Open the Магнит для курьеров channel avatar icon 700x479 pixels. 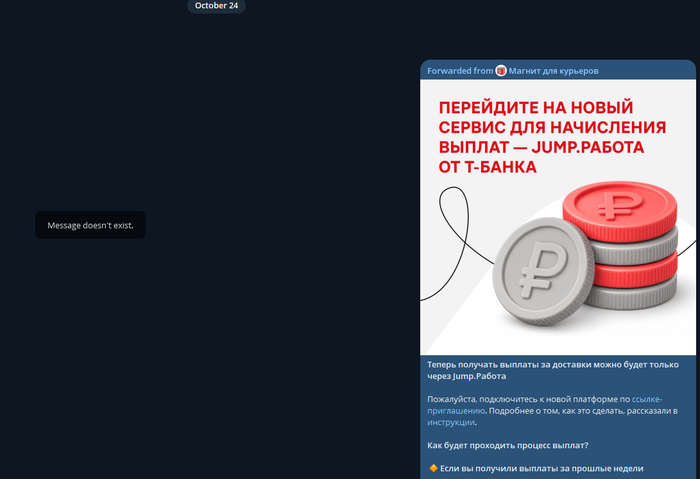pos(501,71)
